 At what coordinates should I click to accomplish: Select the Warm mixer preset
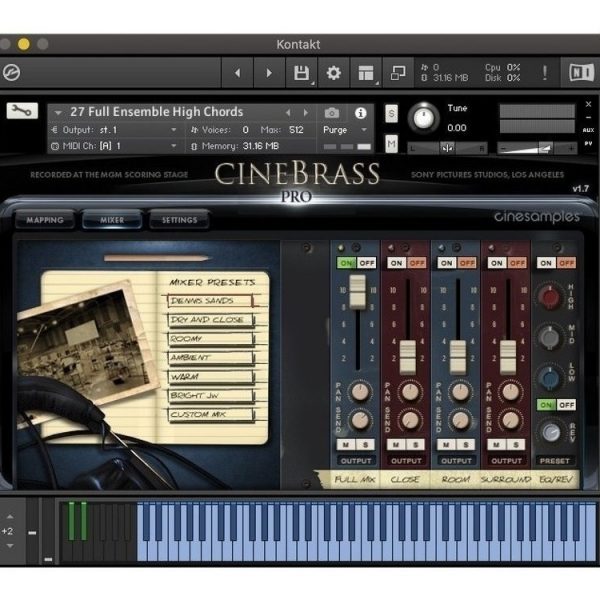[210, 377]
